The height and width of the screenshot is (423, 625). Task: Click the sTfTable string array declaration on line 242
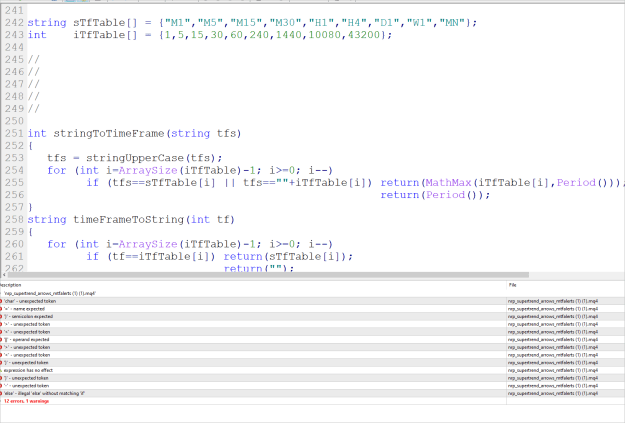(x=252, y=23)
